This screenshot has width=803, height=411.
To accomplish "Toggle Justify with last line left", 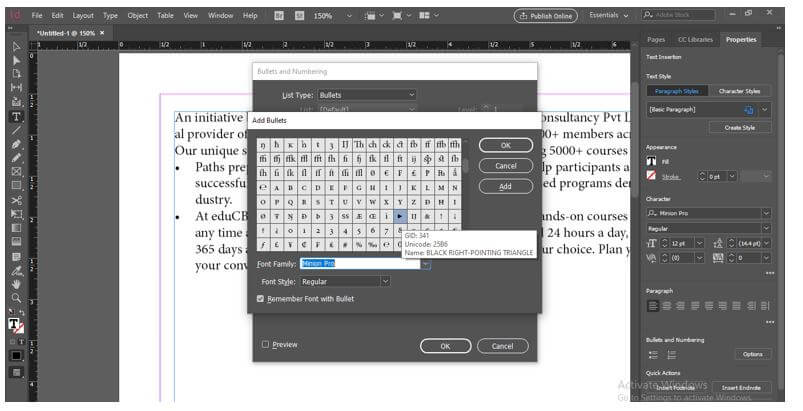I will pyautogui.click(x=695, y=306).
